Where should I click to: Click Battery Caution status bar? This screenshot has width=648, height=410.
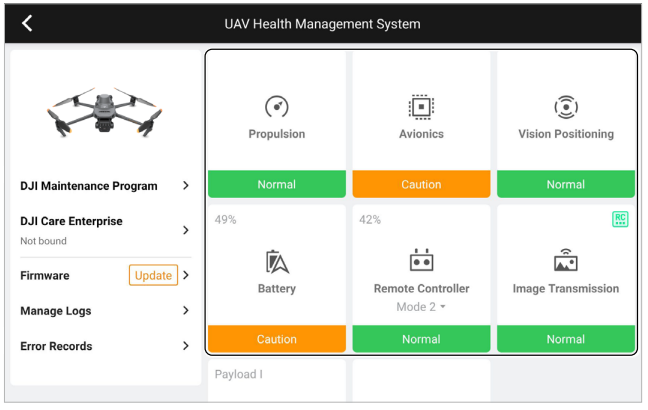pyautogui.click(x=276, y=339)
